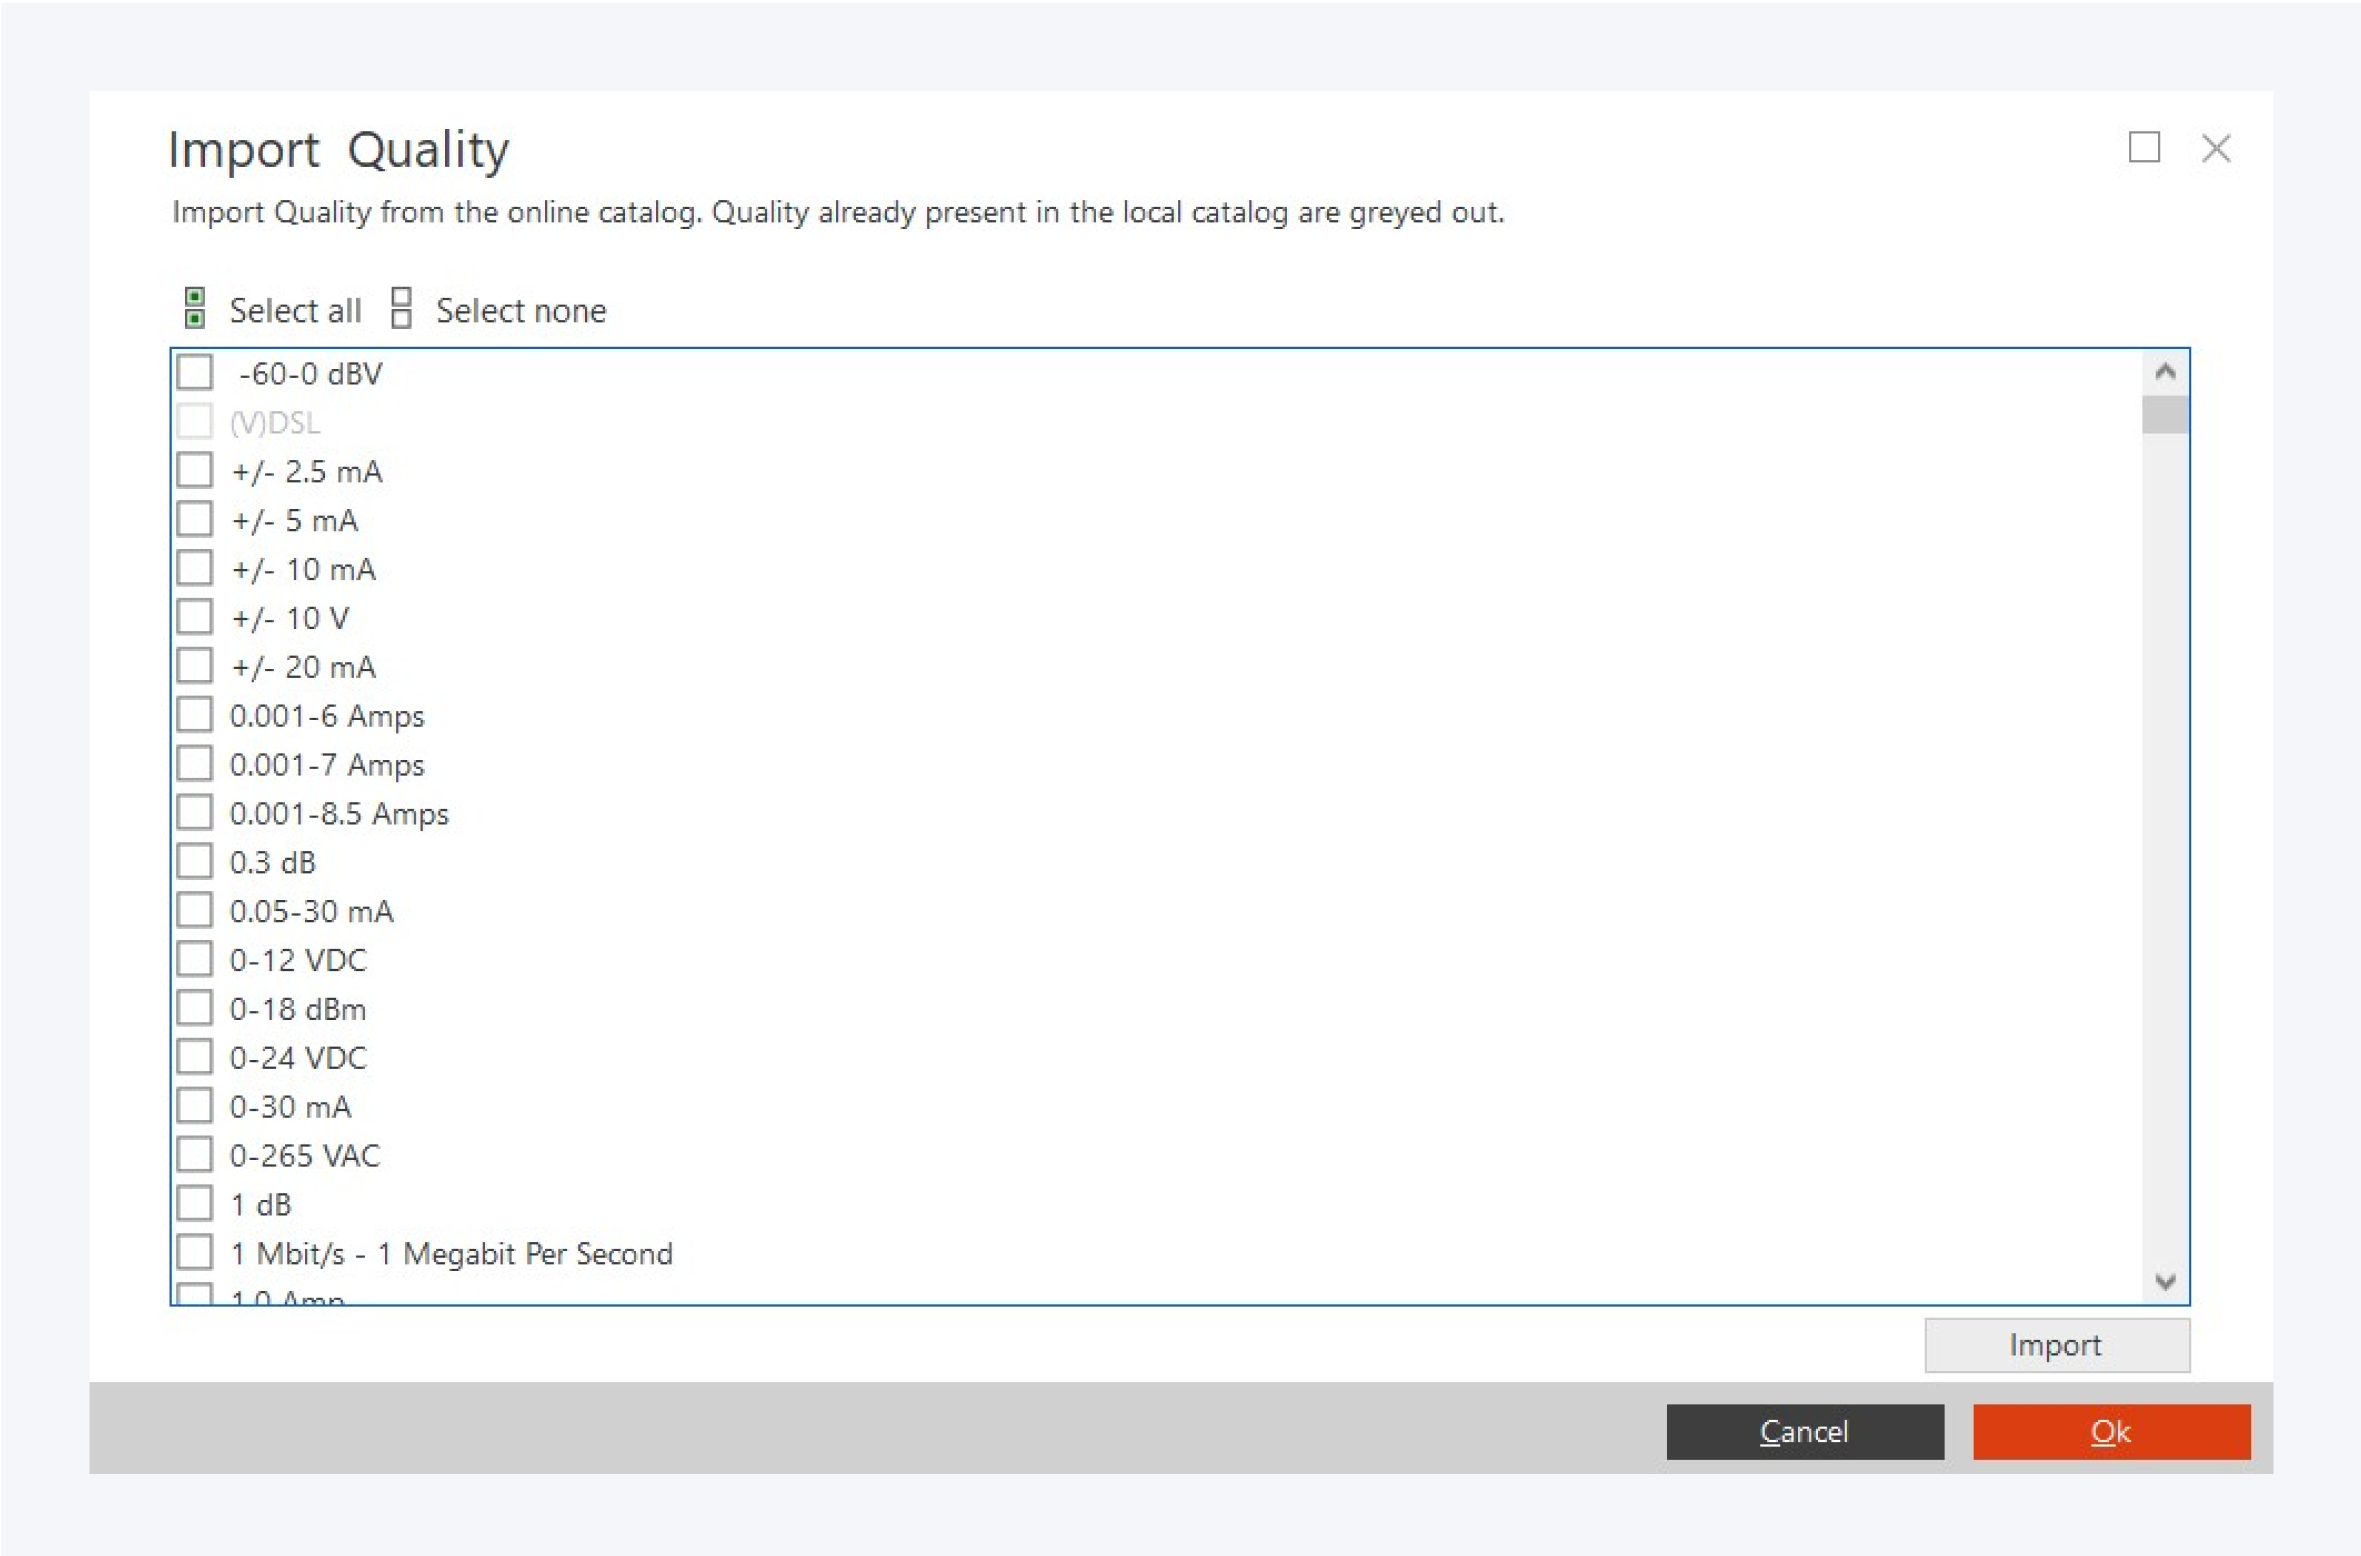Screen dimensions: 2361x1556
Task: Enable the +/- 10 V checkbox
Action: coord(195,617)
